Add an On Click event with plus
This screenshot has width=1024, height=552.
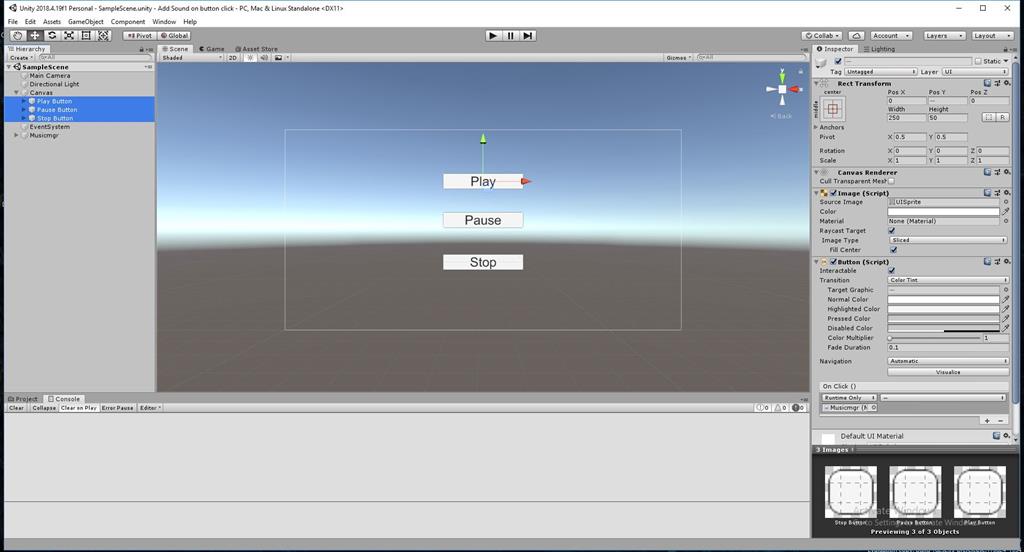pos(987,421)
